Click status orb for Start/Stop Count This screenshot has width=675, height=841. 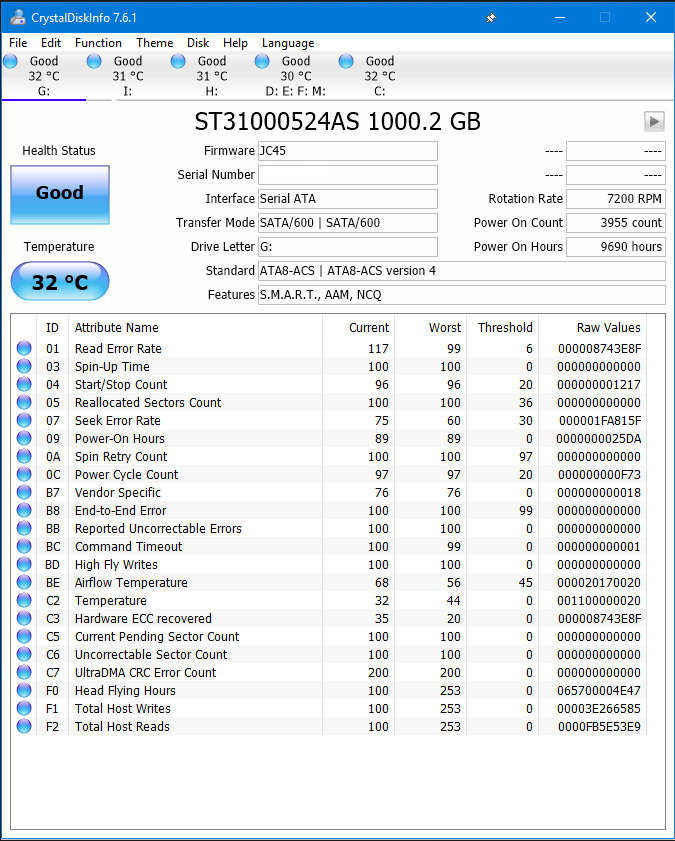[x=24, y=384]
